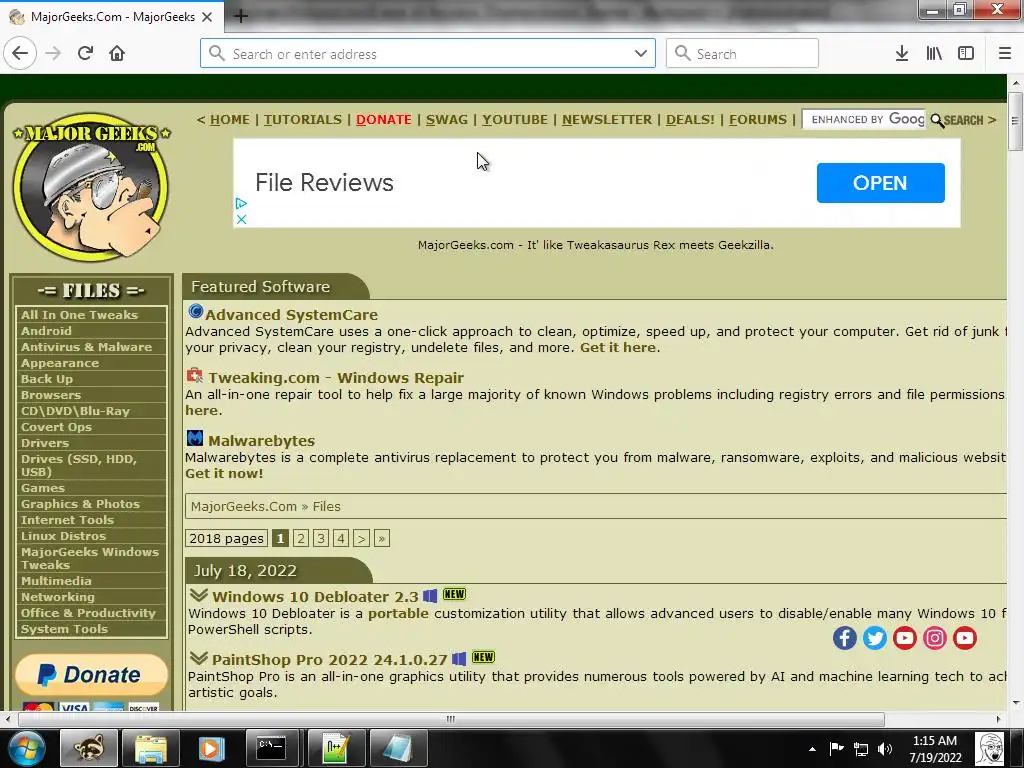Open the MajorGeeks Twitter icon
The height and width of the screenshot is (768, 1024).
[x=874, y=637]
